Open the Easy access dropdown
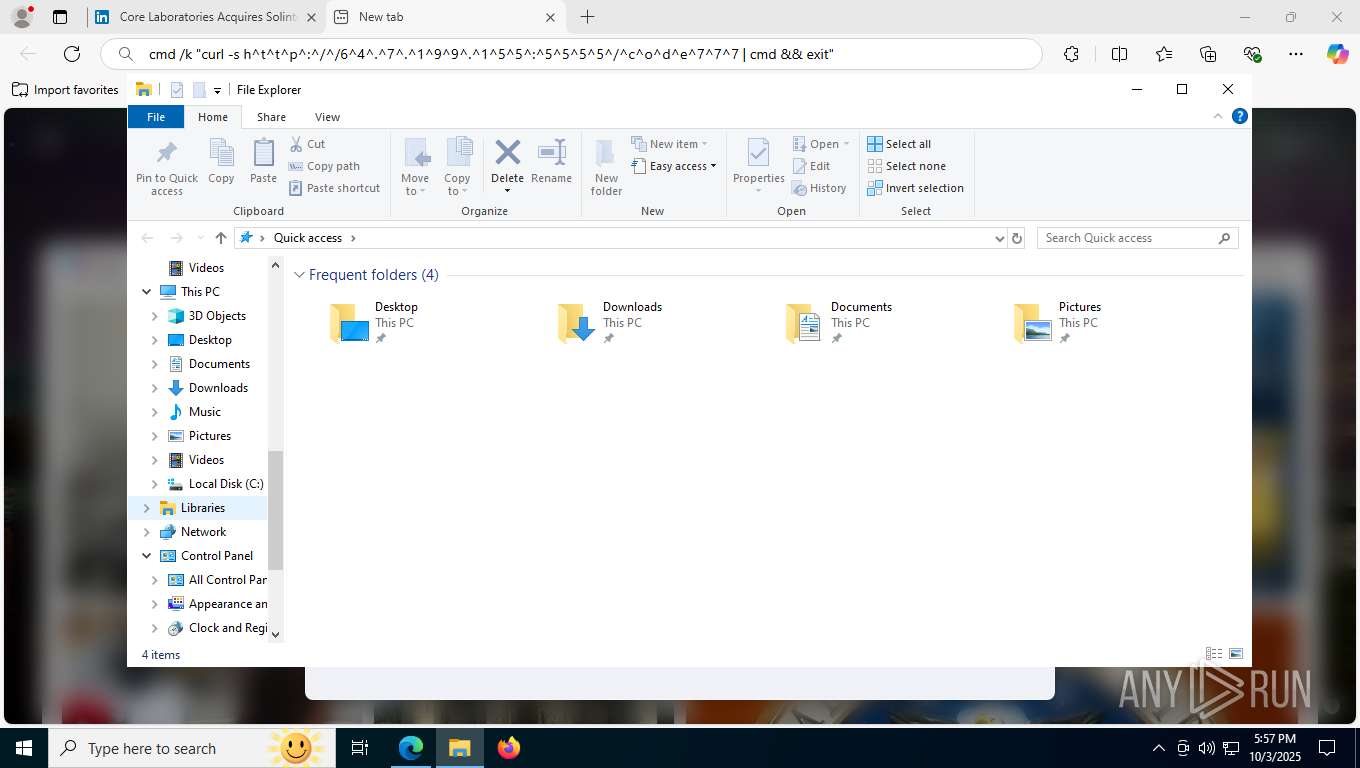Screen dimensions: 1360x768 pyautogui.click(x=674, y=166)
